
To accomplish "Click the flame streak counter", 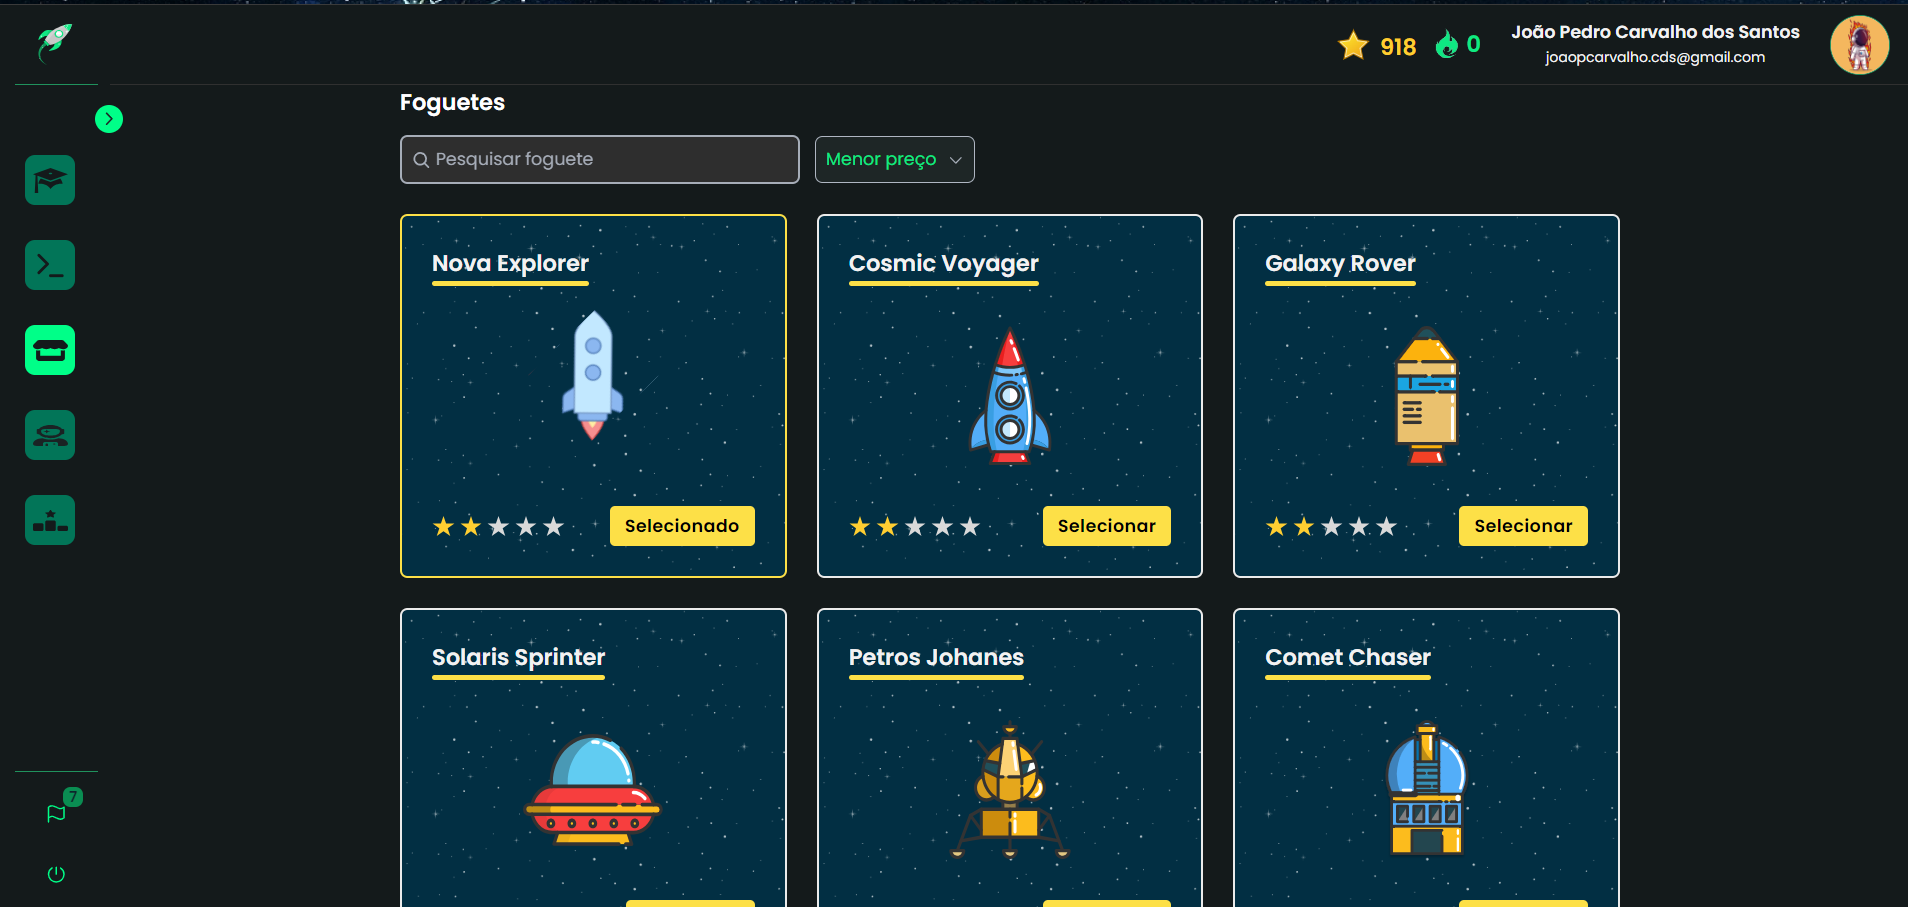I will point(1458,44).
